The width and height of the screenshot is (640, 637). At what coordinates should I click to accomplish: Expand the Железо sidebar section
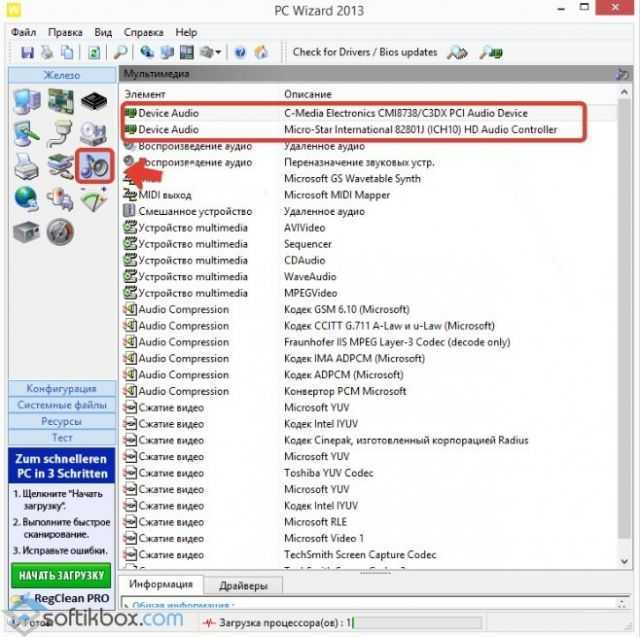coord(62,75)
